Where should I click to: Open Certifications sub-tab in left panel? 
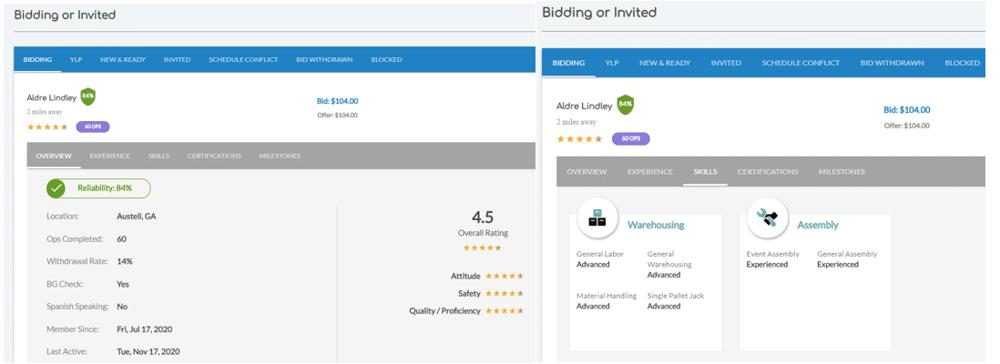coord(214,156)
